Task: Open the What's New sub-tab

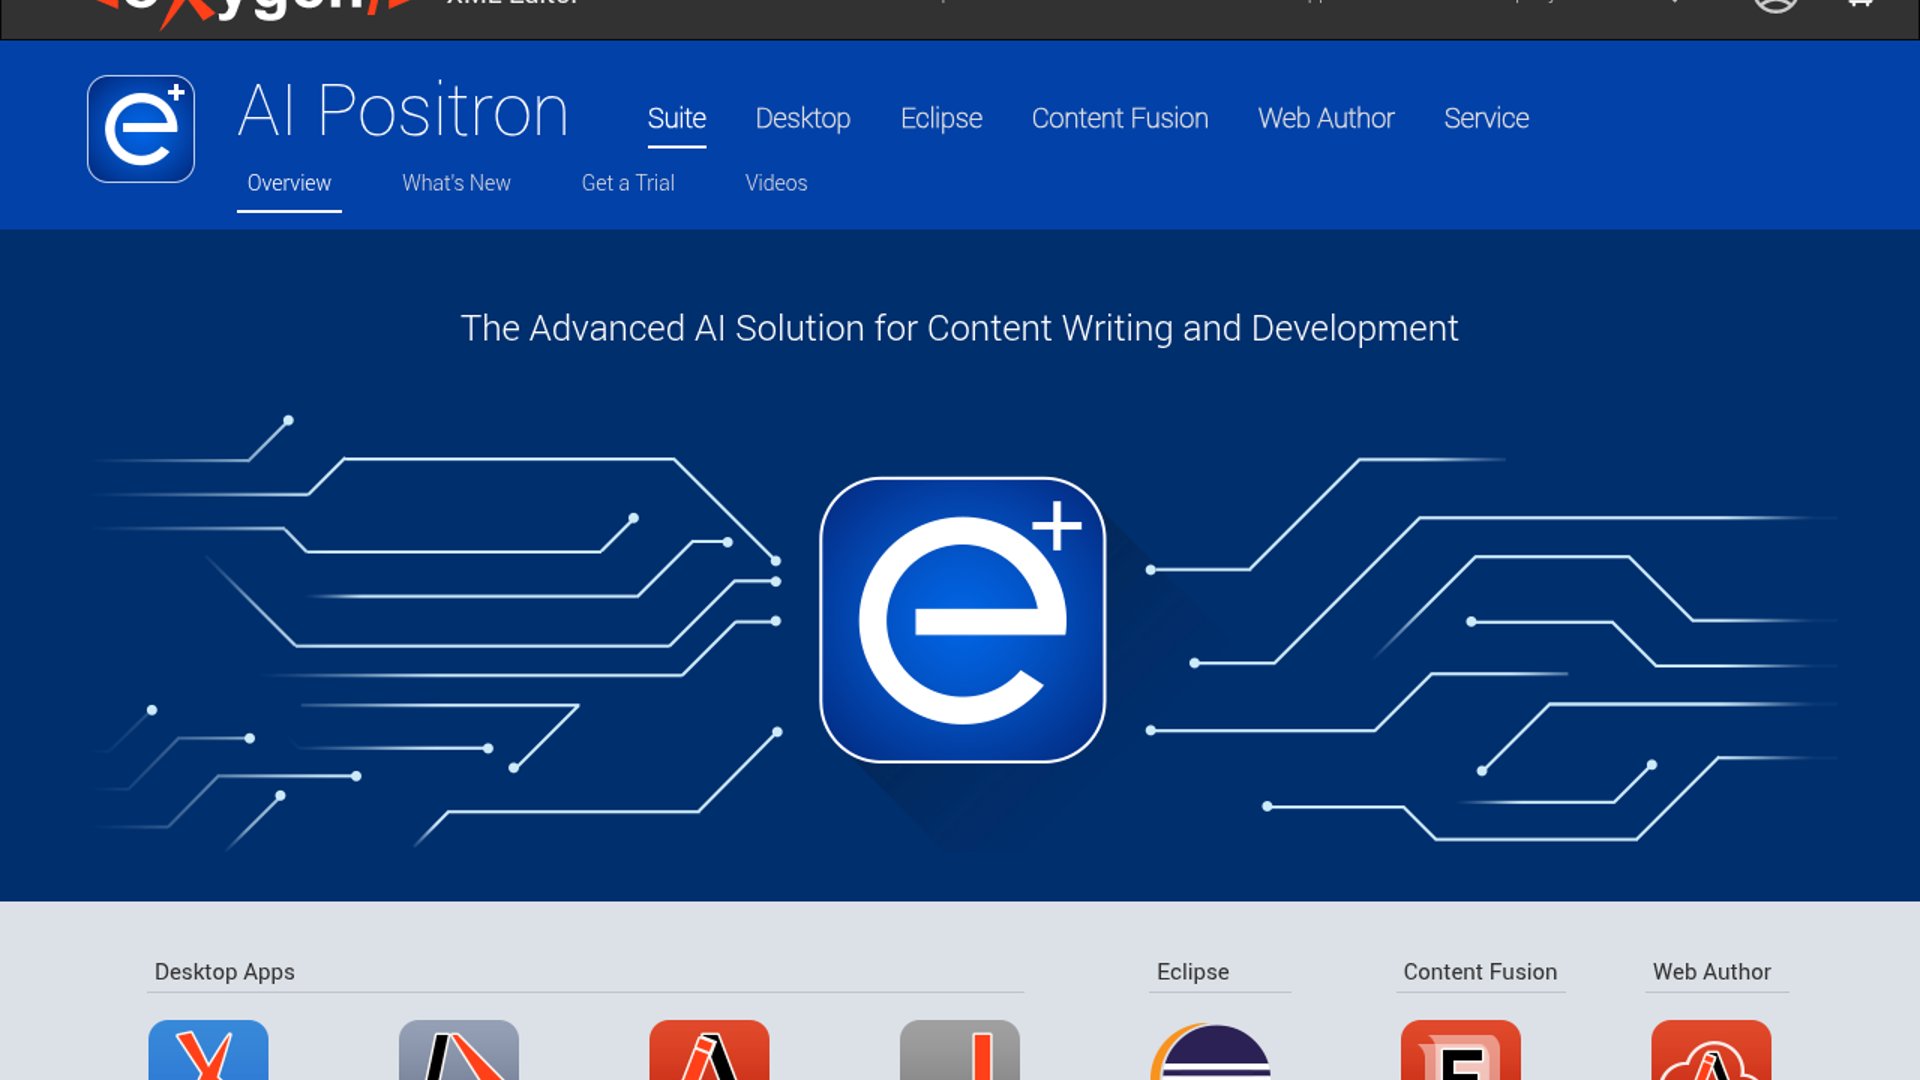Action: [x=456, y=183]
